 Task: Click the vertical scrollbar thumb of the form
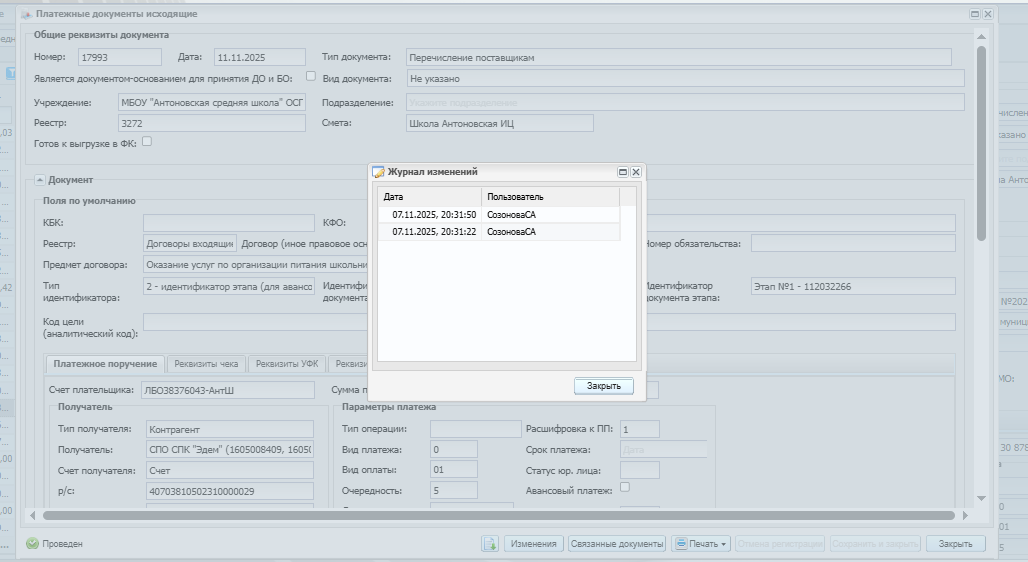(x=981, y=143)
